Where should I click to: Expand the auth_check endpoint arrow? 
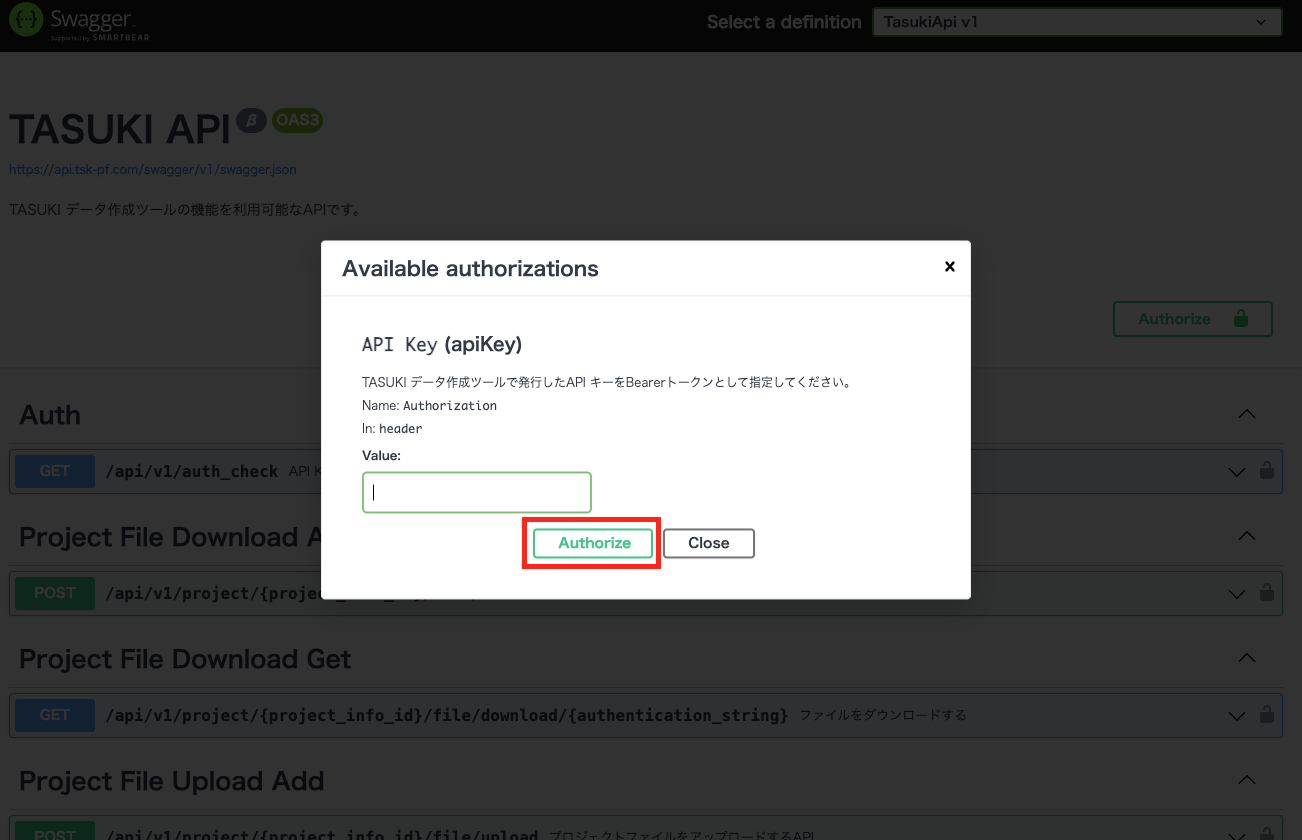pos(1237,472)
